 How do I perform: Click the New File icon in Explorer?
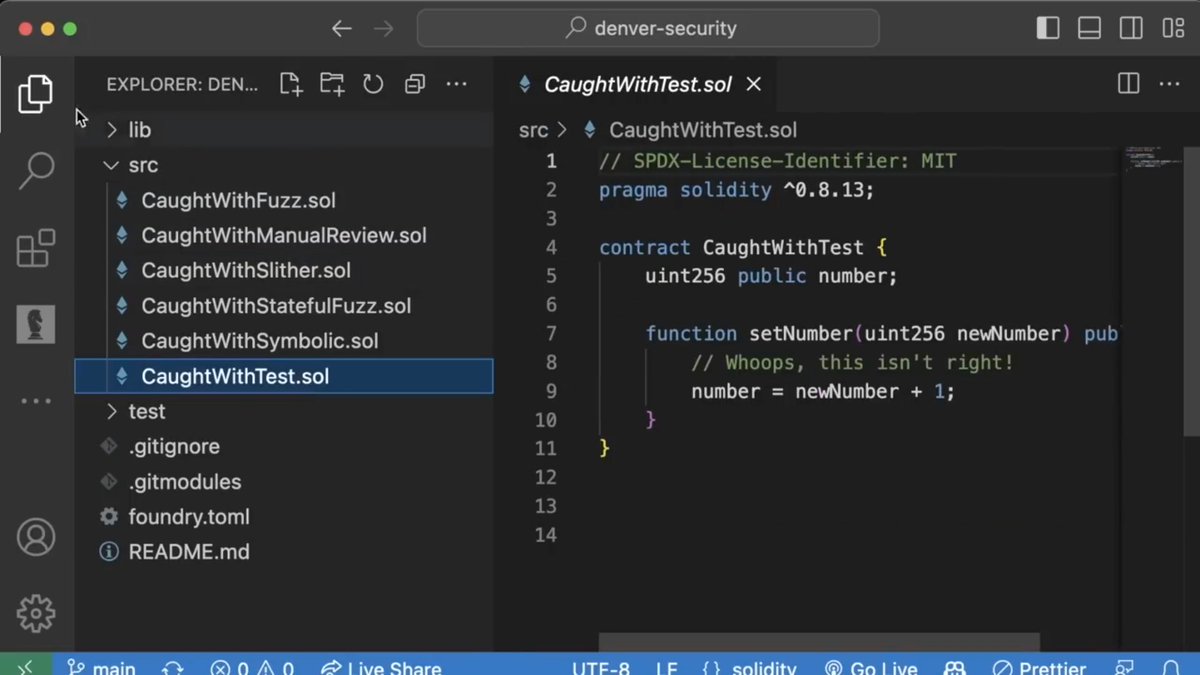coord(290,84)
